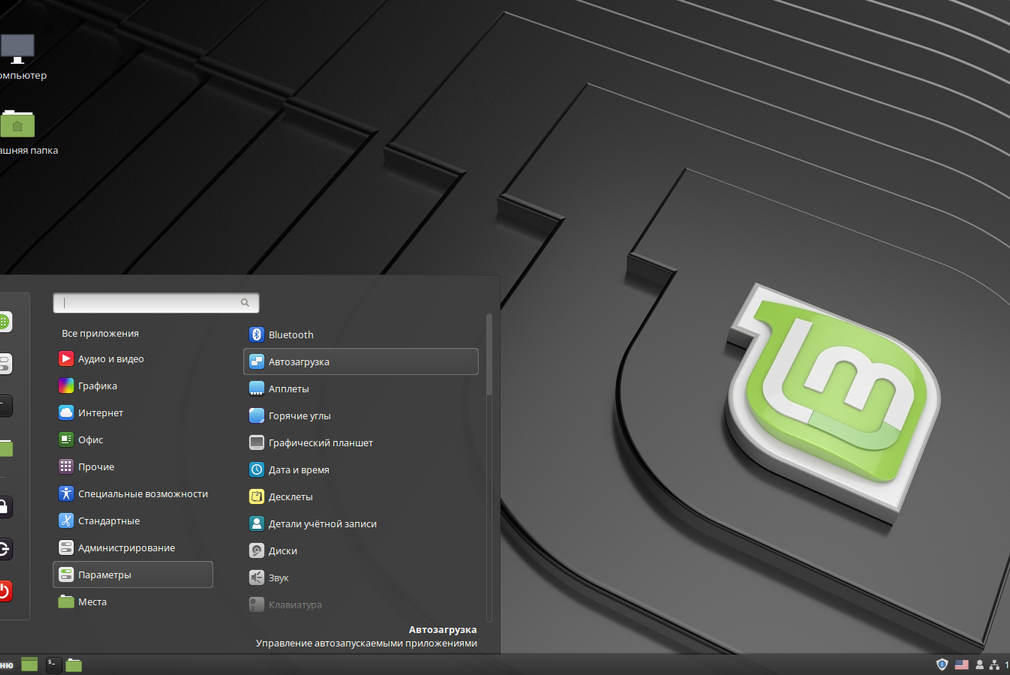
Task: Open Клавиатура keyboard settings
Action: (x=361, y=605)
